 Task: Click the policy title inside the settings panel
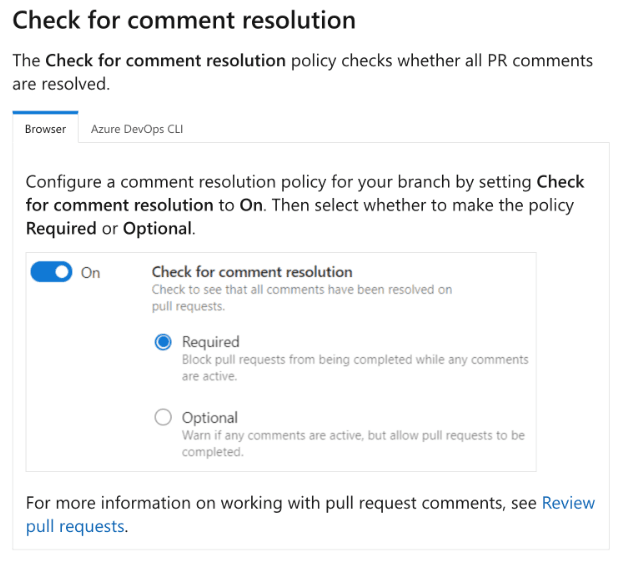[x=252, y=271]
